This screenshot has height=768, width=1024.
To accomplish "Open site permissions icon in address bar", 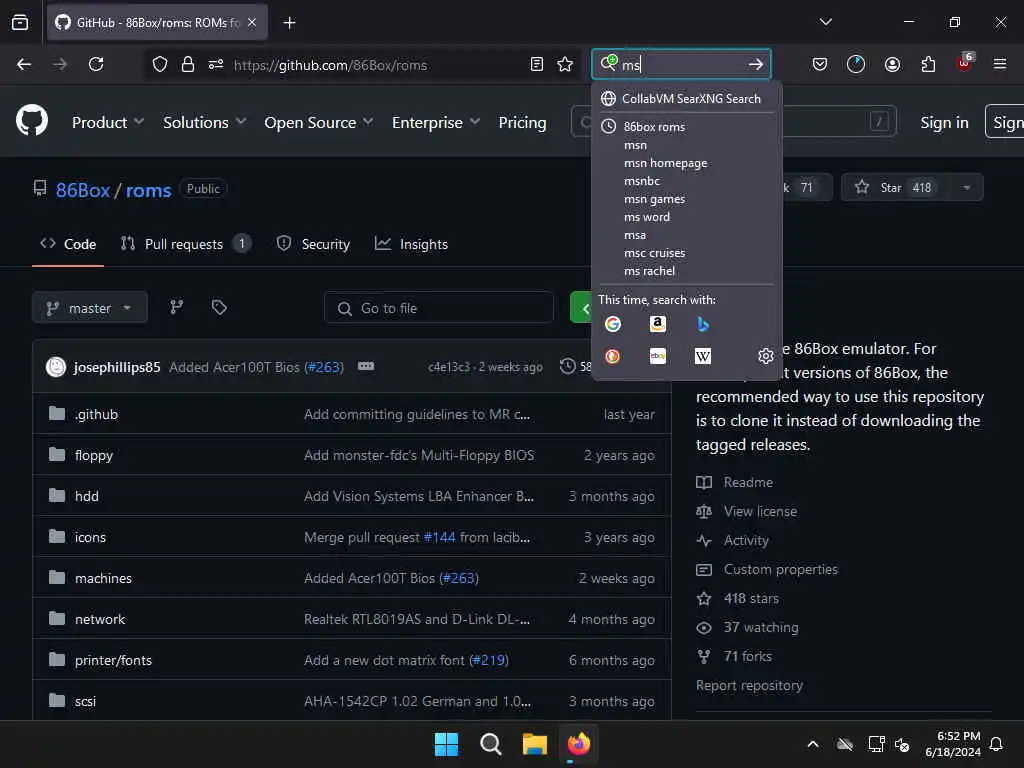I will (x=216, y=64).
